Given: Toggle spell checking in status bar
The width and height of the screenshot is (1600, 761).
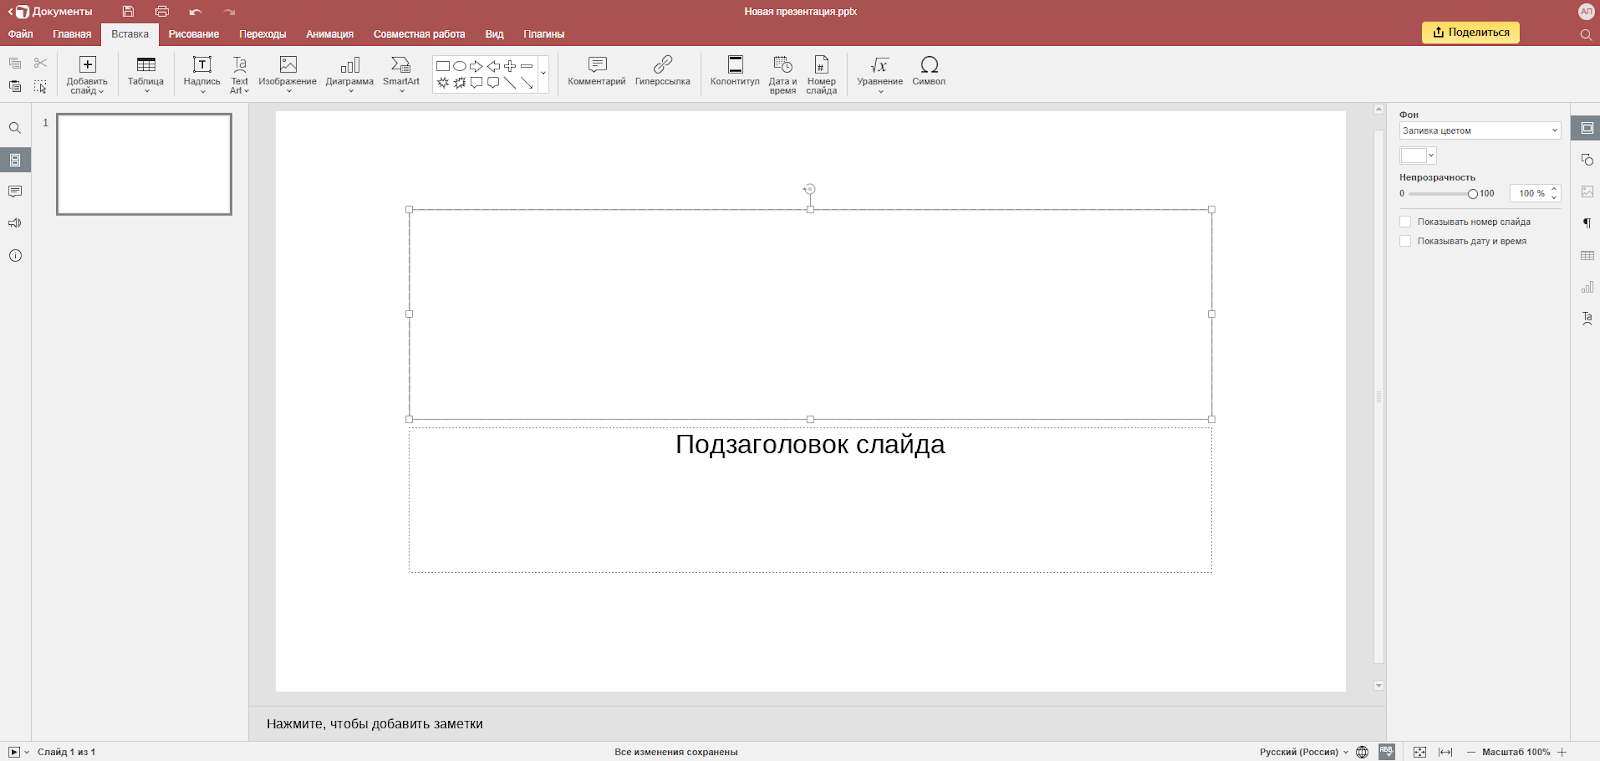Looking at the screenshot, I should click(x=1386, y=752).
